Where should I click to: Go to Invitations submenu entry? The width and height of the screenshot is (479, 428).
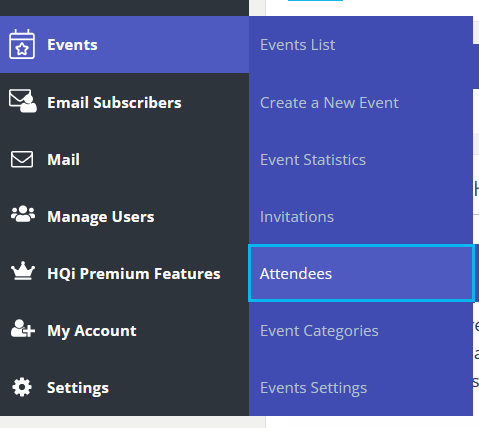[297, 217]
